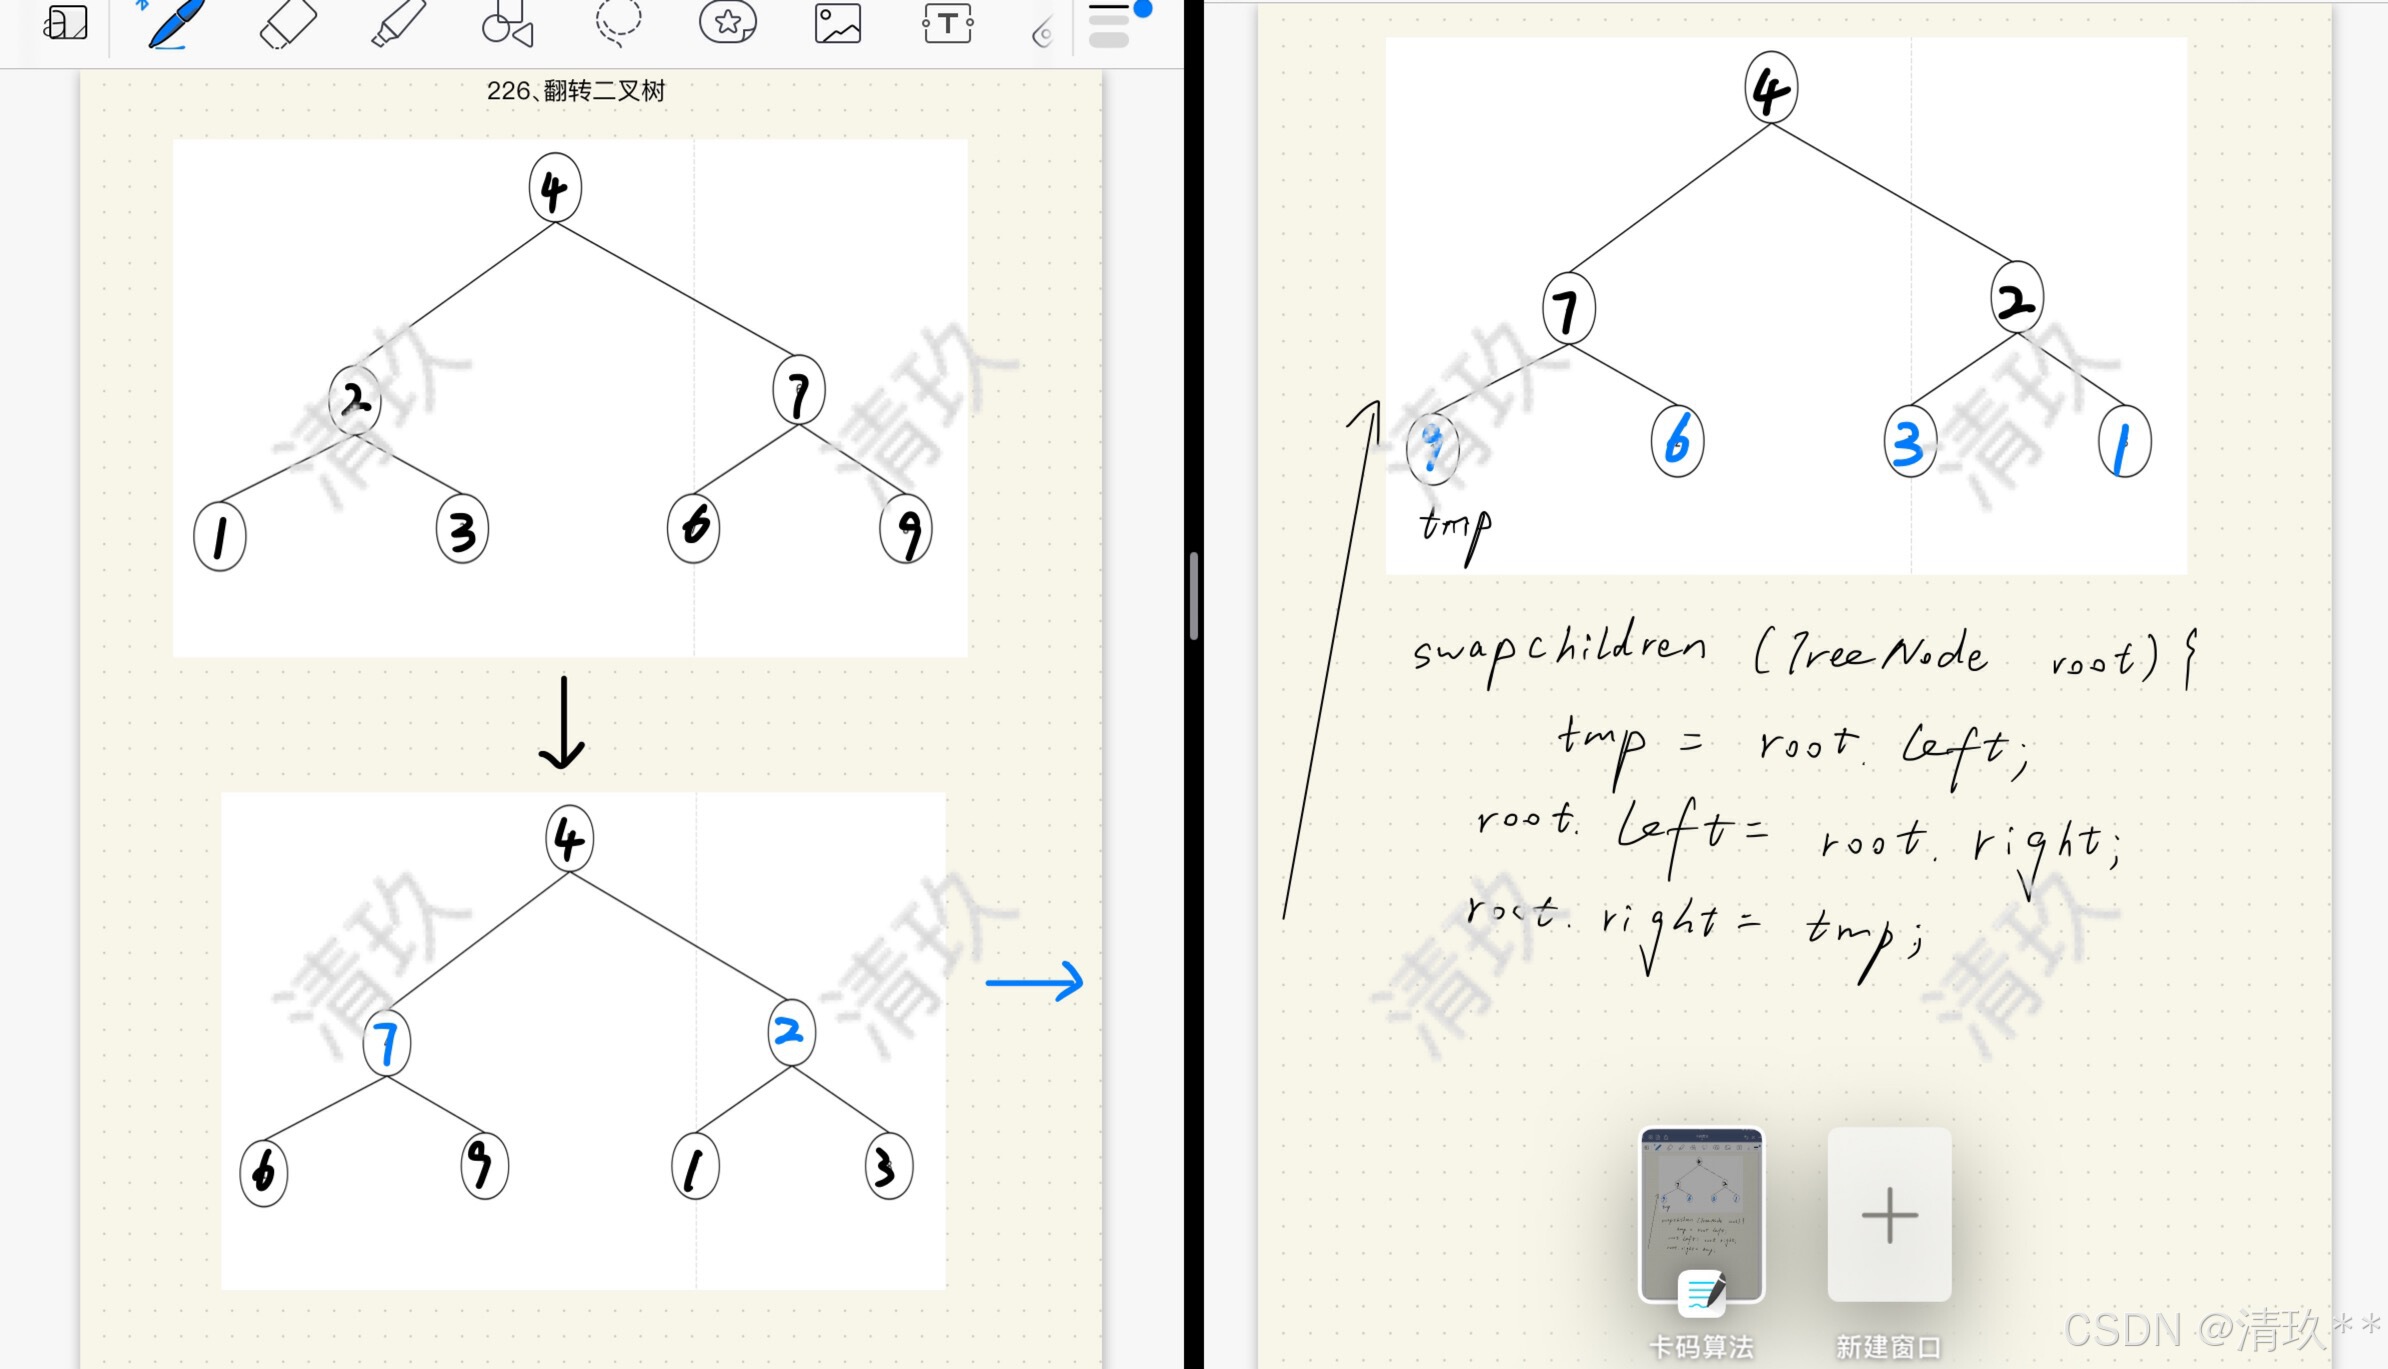Select the thin stroke thickness line

(1108, 8)
